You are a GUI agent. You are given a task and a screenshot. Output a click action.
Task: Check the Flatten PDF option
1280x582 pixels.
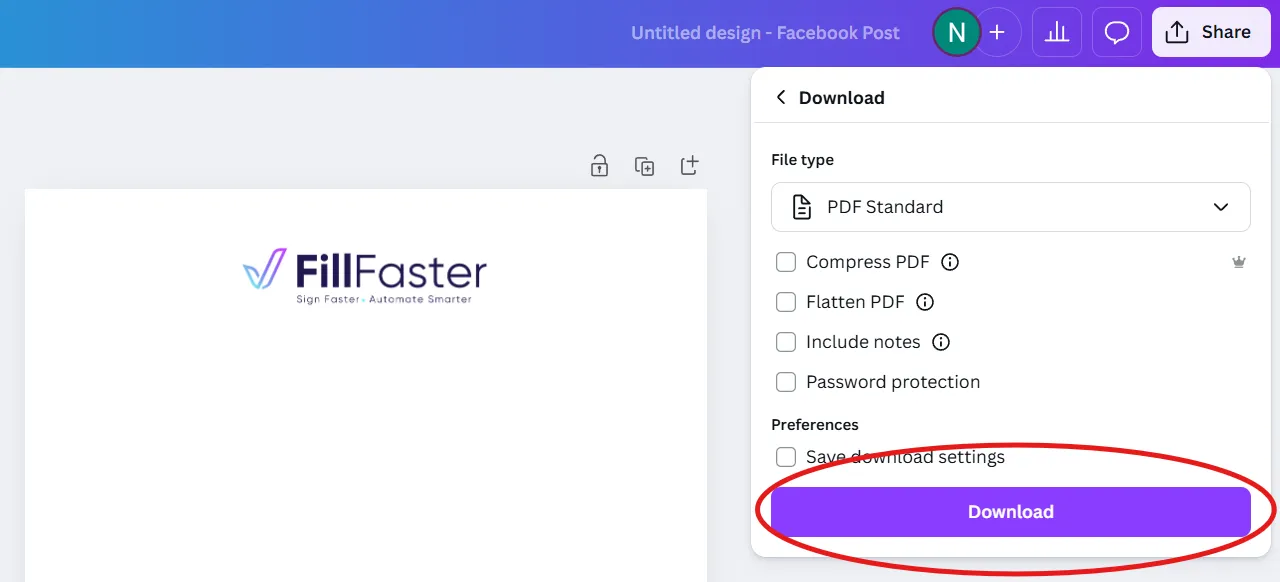pos(786,302)
